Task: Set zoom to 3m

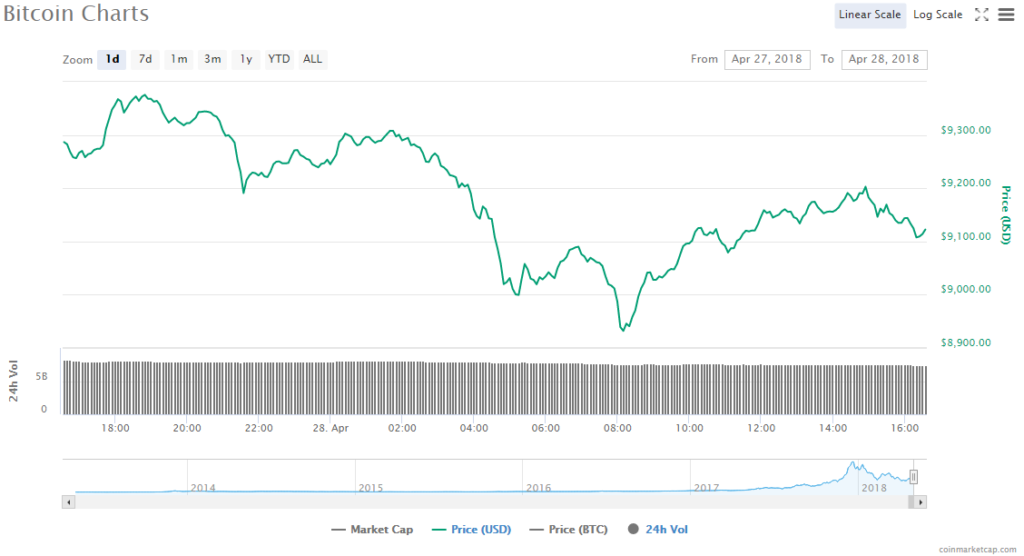Action: point(213,59)
